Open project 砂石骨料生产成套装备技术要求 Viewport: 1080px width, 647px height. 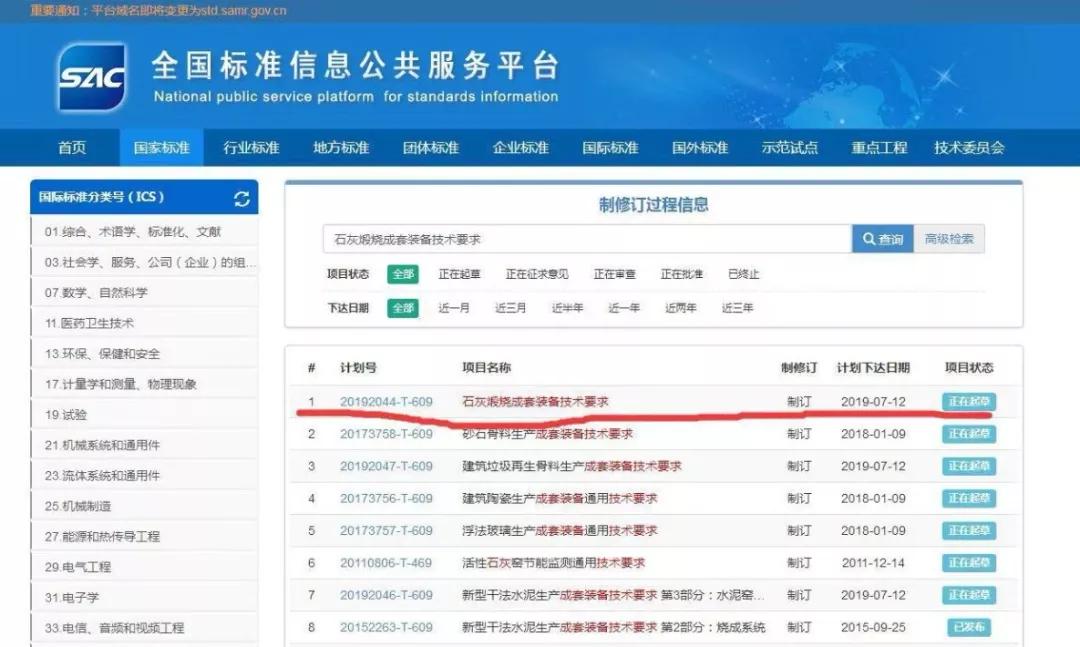click(547, 434)
